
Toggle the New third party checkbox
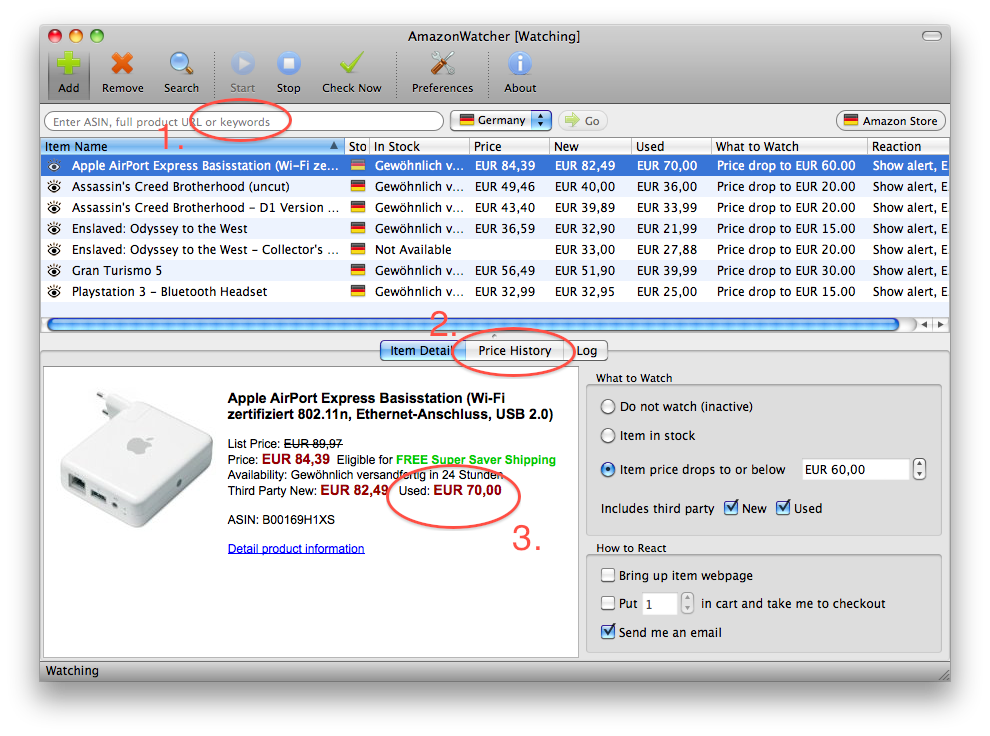click(731, 507)
